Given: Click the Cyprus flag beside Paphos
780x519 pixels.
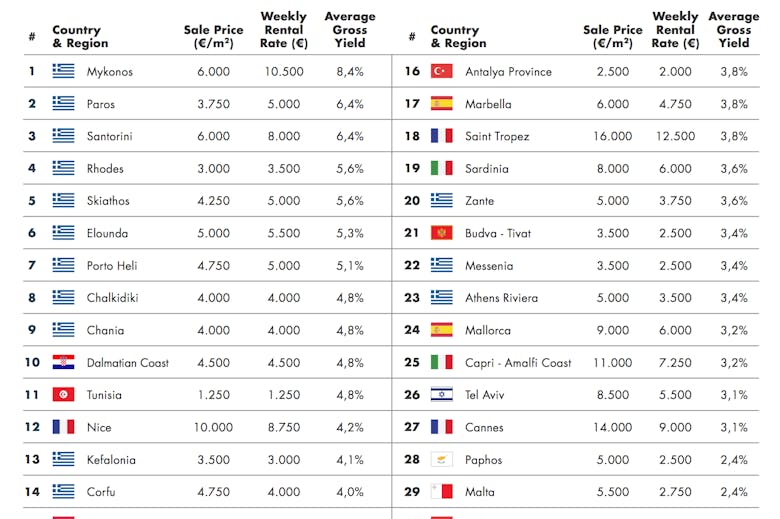Looking at the screenshot, I should [442, 459].
